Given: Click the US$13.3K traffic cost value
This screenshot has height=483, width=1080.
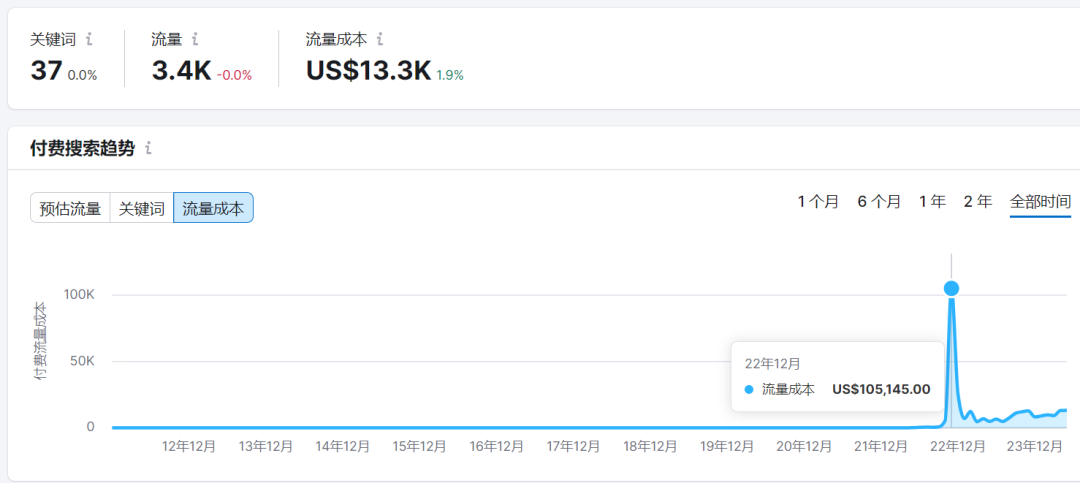Looking at the screenshot, I should click(x=368, y=71).
